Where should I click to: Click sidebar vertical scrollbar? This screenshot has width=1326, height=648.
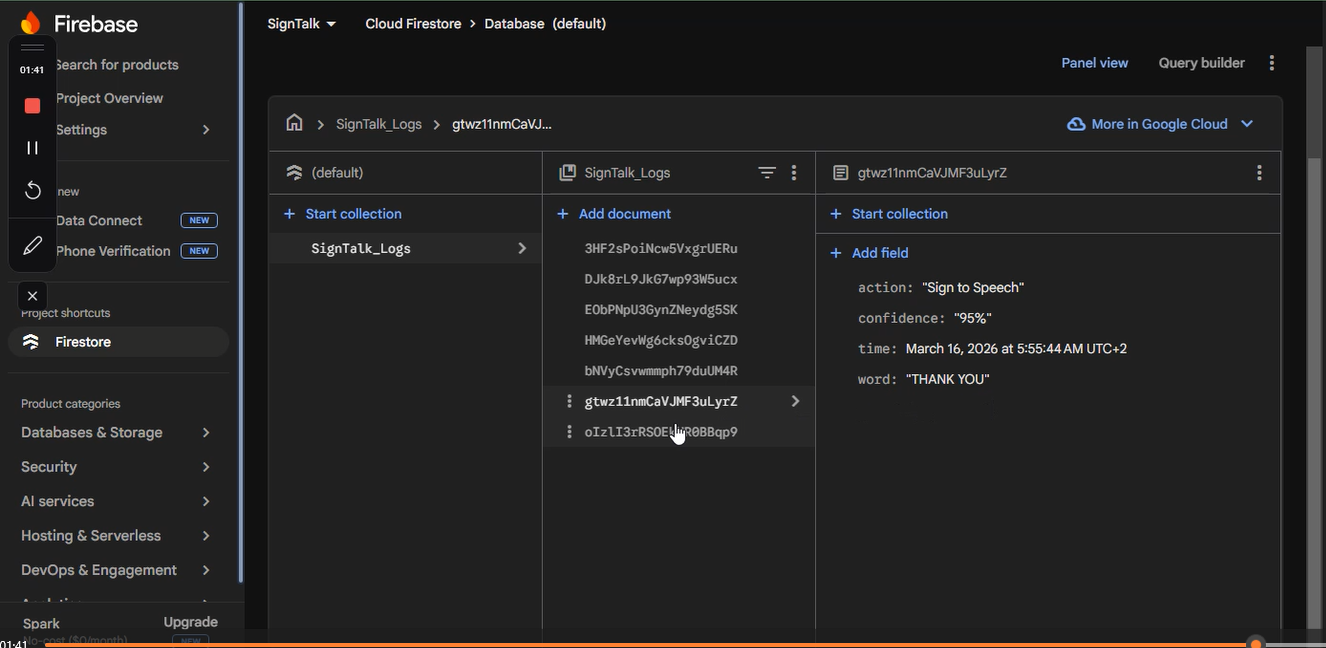tap(240, 295)
